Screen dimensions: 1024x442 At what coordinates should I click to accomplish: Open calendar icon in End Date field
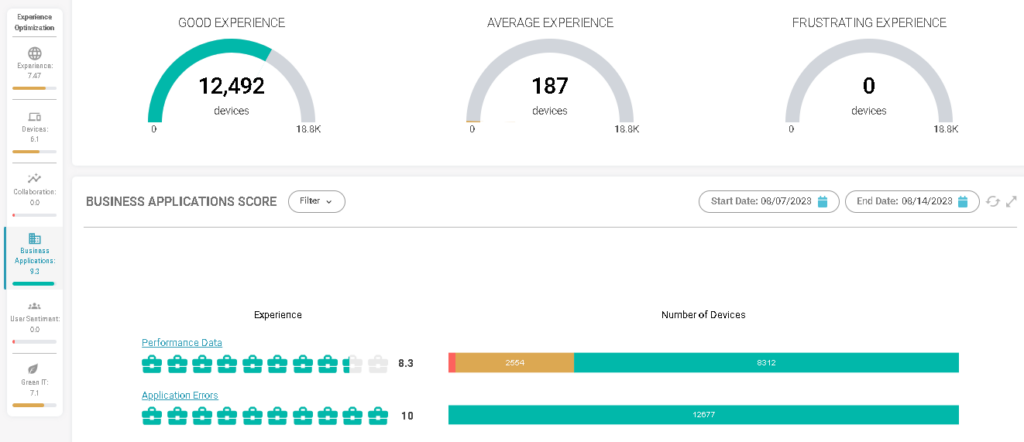tap(963, 202)
